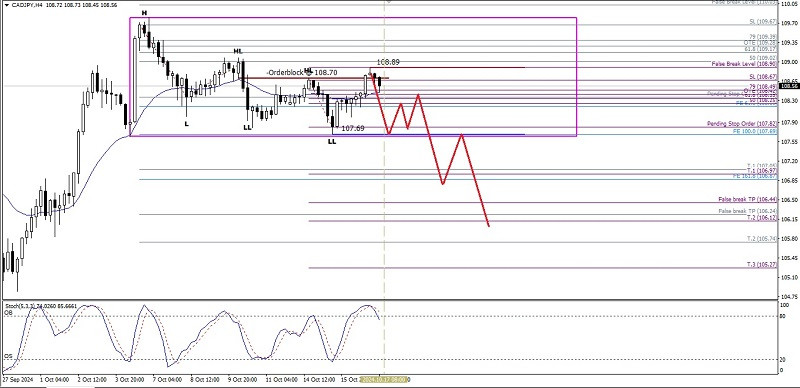This screenshot has width=800, height=388.
Task: Click the 104.75 price scale value
Action: point(790,297)
